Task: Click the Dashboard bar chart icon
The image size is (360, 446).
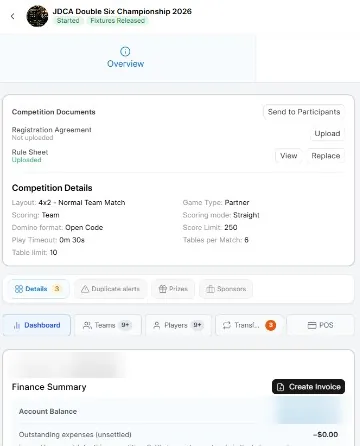Action: pyautogui.click(x=17, y=325)
